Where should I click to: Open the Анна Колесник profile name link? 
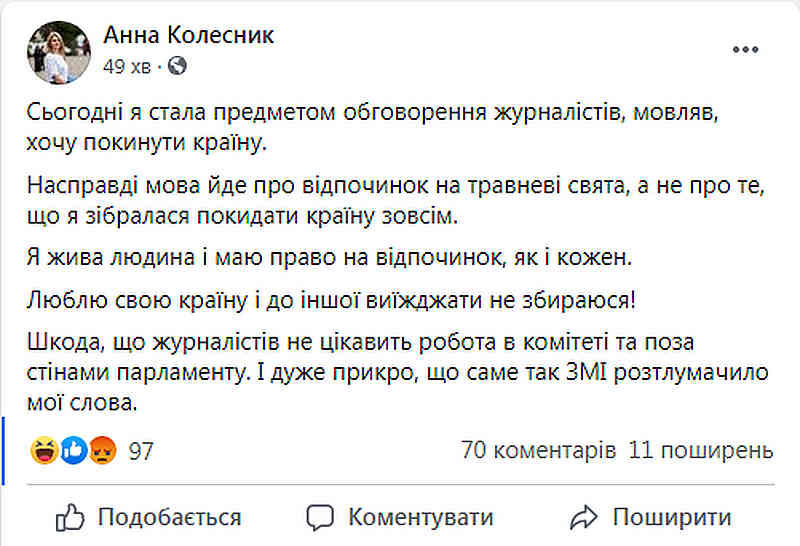[x=189, y=35]
